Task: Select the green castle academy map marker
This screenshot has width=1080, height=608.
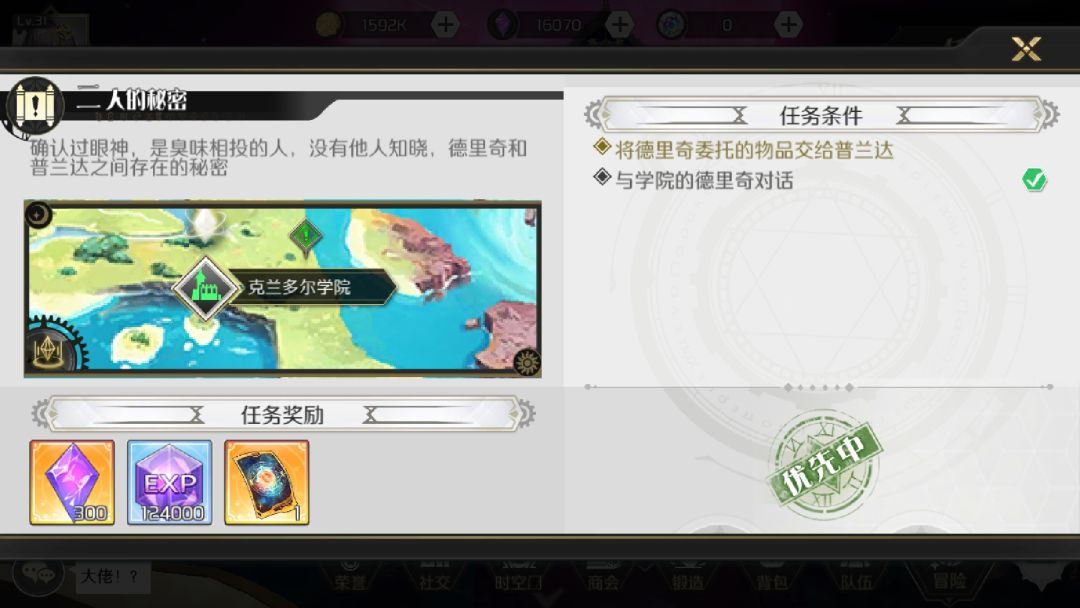Action: pos(205,287)
